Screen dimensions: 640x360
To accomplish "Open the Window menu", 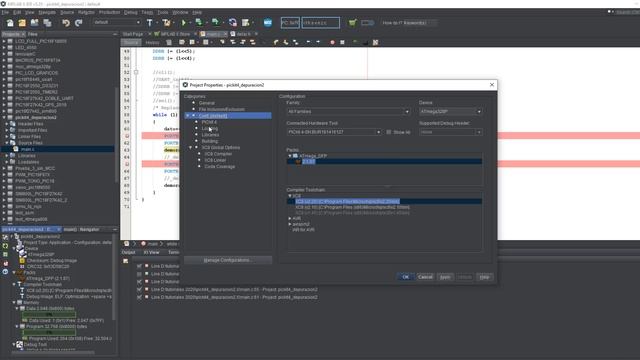I will (x=180, y=13).
